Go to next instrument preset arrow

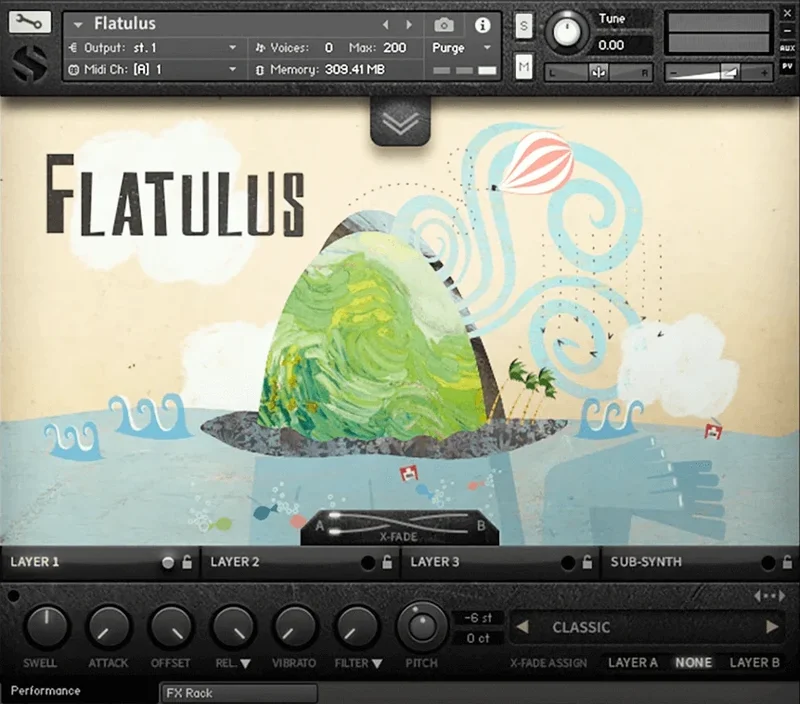coord(409,24)
